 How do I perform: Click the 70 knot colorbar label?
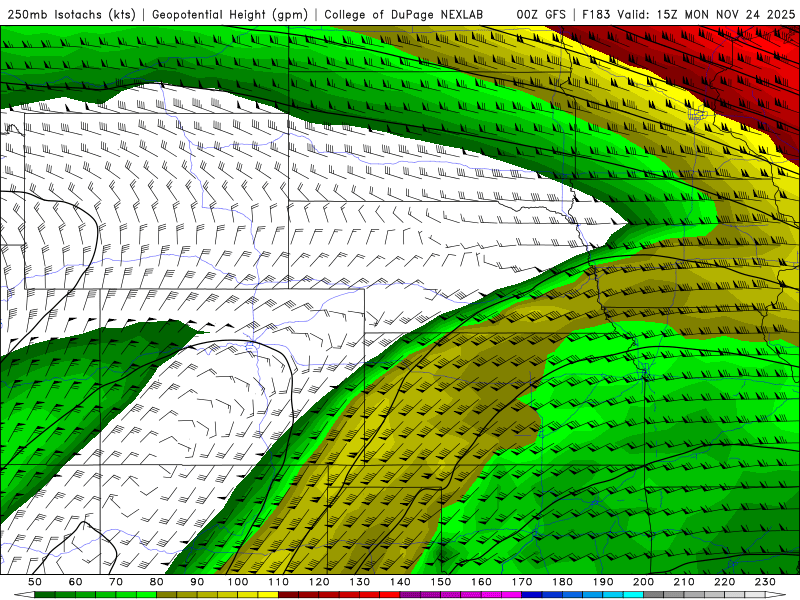click(116, 582)
